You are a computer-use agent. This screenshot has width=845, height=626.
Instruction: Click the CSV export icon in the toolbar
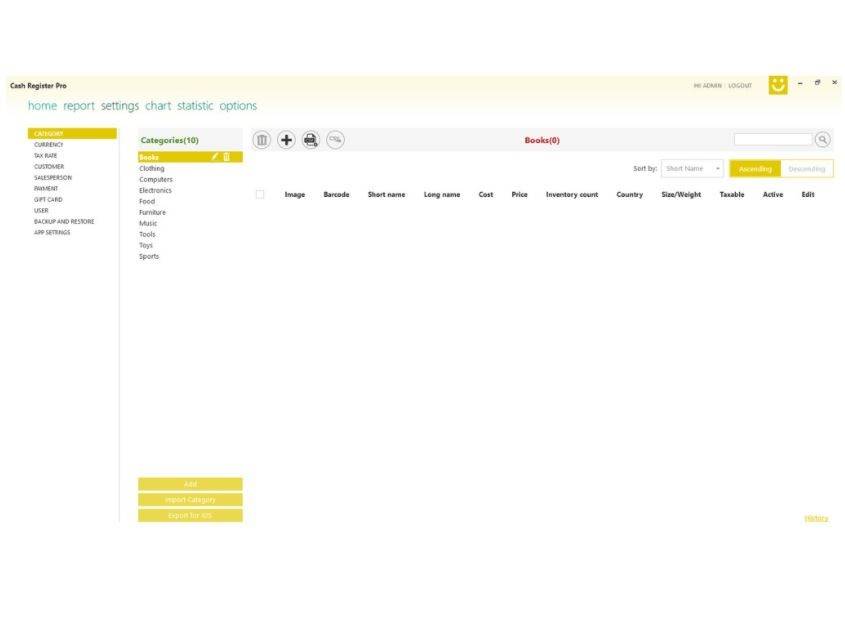click(334, 139)
